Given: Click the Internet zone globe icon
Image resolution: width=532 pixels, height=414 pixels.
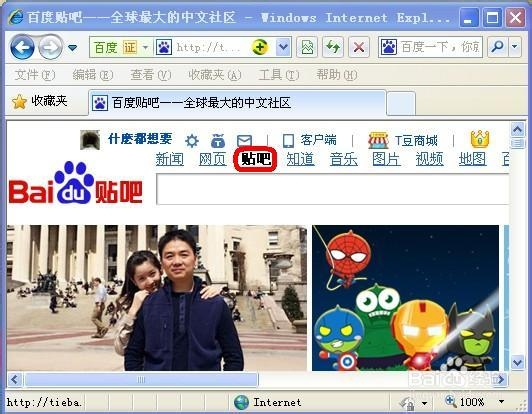Looking at the screenshot, I should [x=241, y=402].
